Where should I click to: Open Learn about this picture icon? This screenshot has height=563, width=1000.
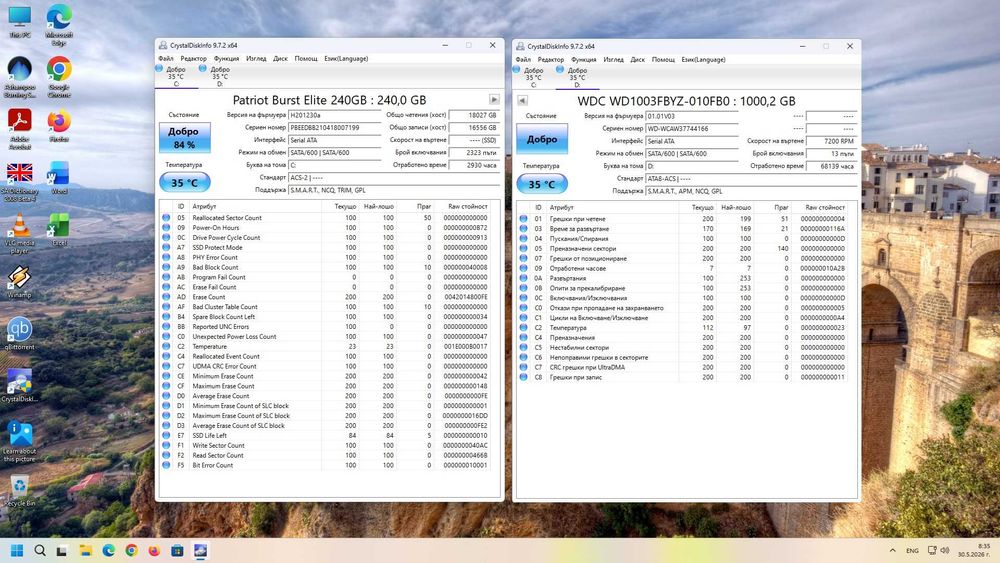tap(20, 441)
